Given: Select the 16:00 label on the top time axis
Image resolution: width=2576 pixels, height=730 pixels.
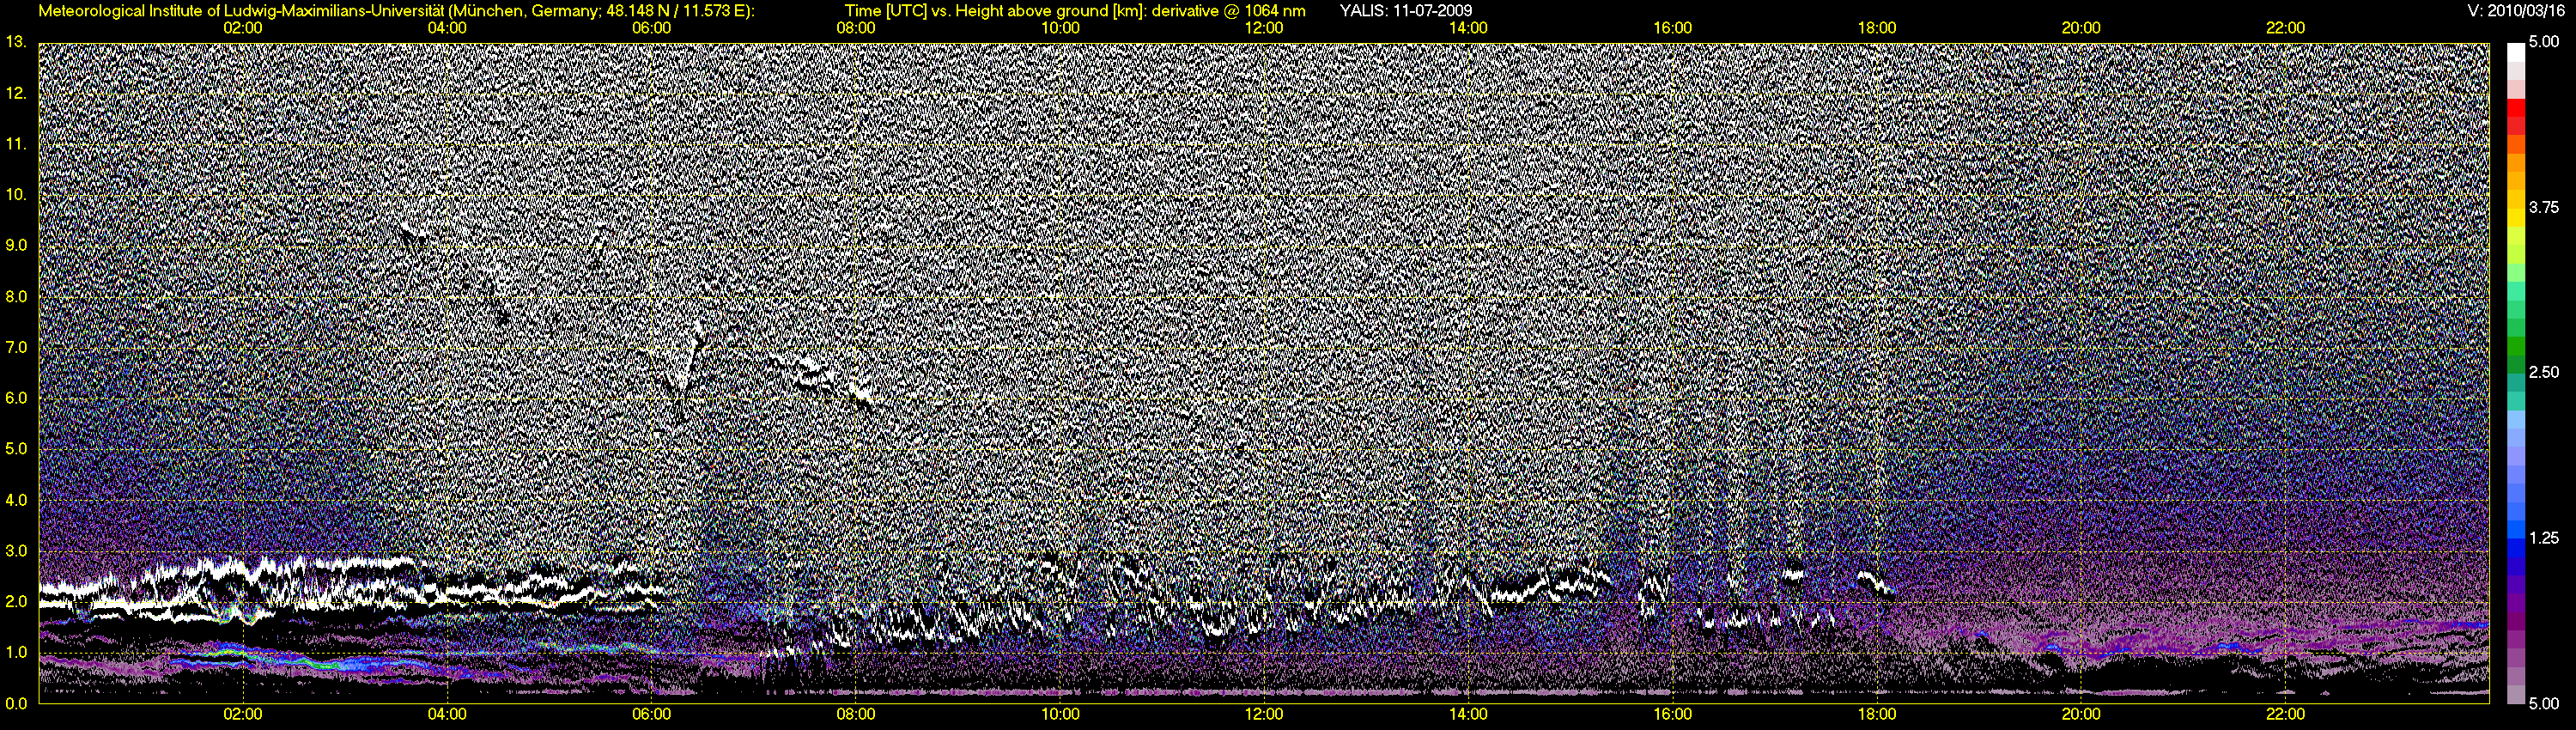Looking at the screenshot, I should [x=1673, y=28].
